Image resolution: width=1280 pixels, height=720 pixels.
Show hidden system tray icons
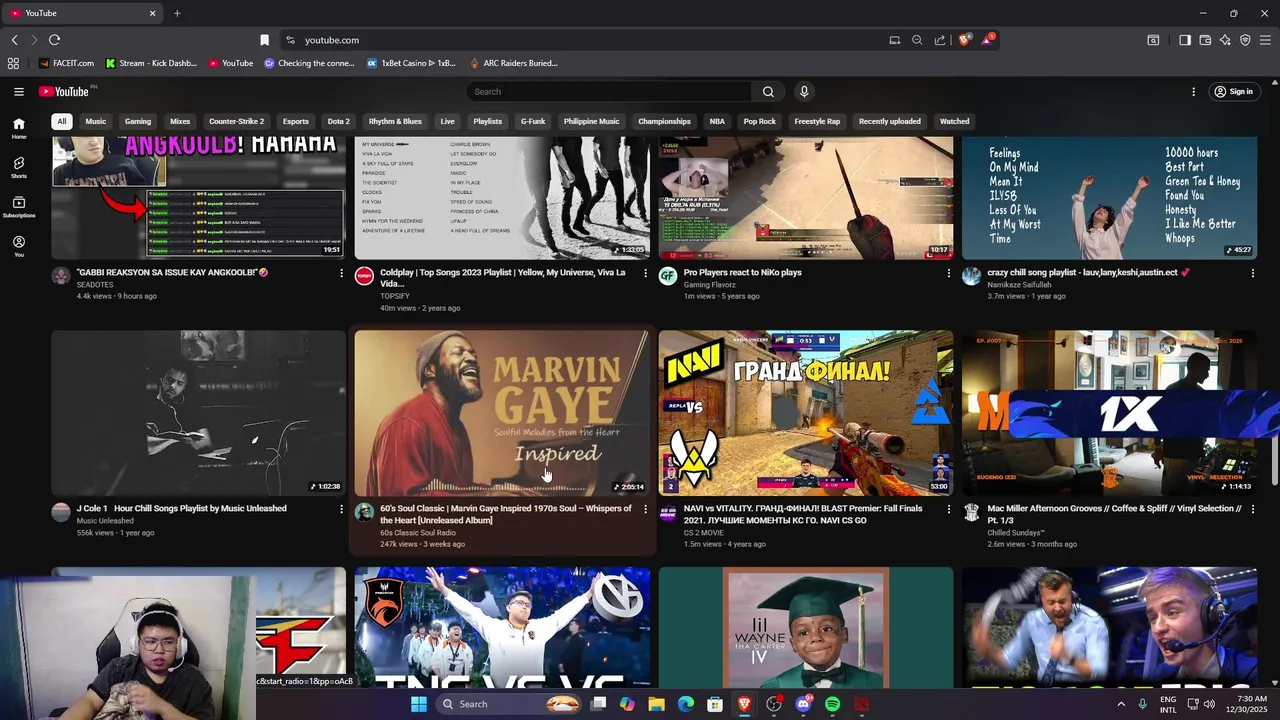(1121, 704)
